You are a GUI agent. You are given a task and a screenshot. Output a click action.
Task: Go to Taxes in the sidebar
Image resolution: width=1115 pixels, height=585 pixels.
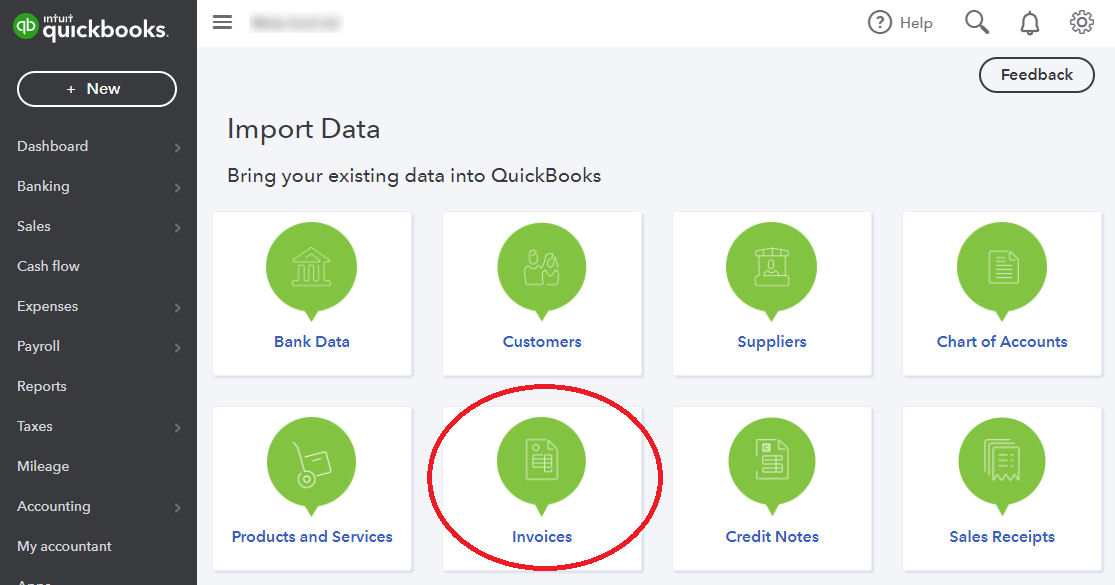point(35,426)
